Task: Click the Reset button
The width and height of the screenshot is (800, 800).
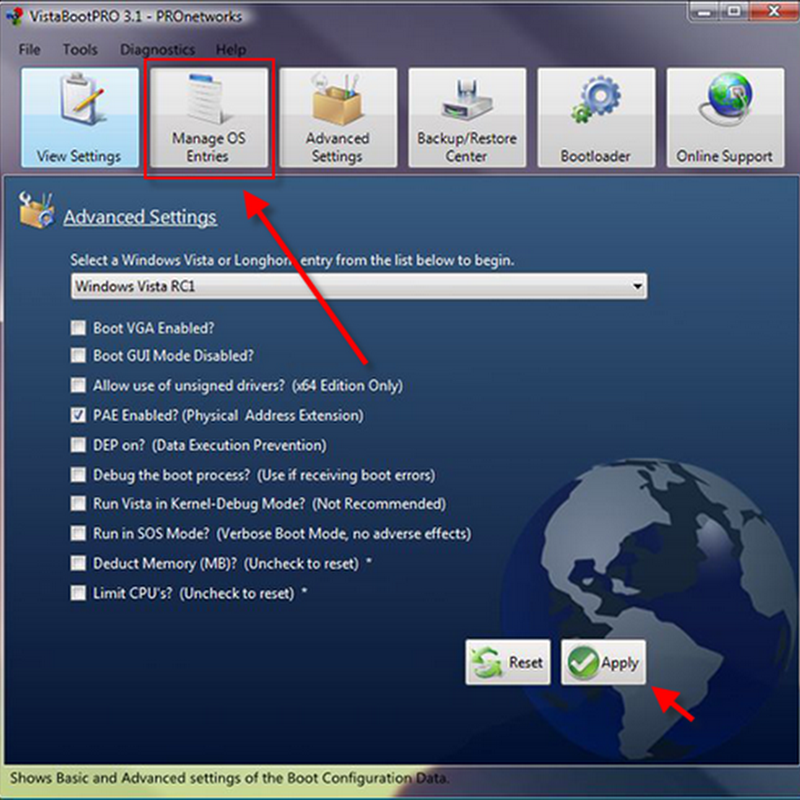Action: (508, 662)
